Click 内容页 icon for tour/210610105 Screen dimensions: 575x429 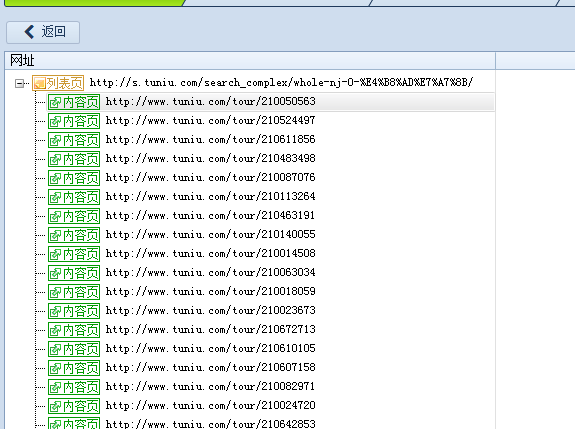click(74, 349)
